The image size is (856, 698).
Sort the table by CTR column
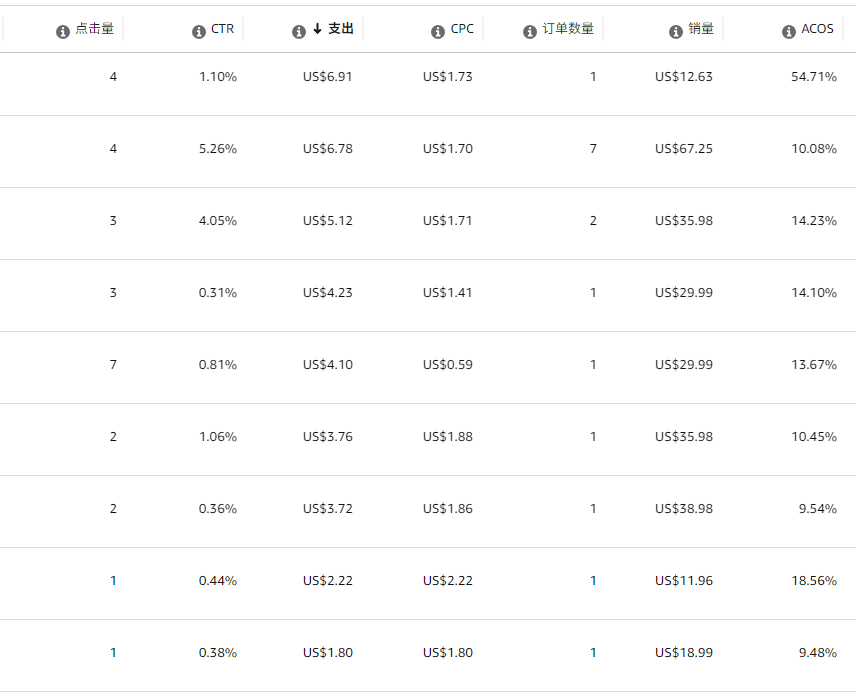[222, 29]
